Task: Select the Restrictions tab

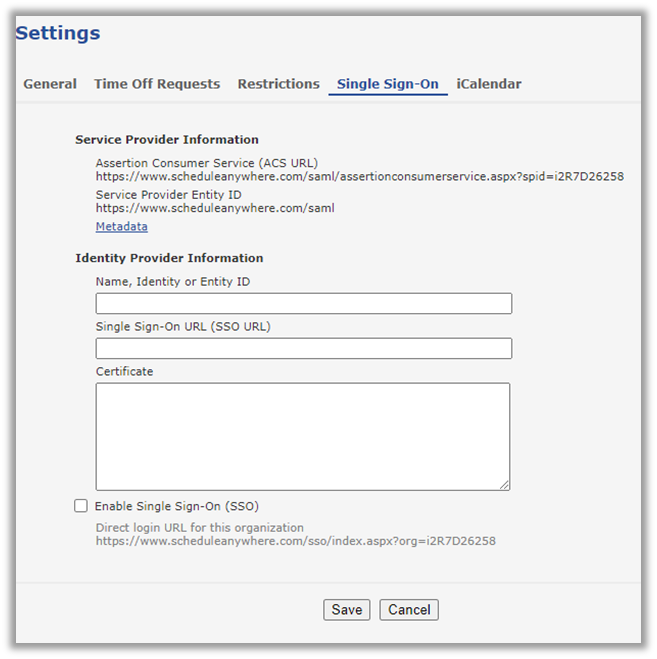Action: click(x=278, y=84)
